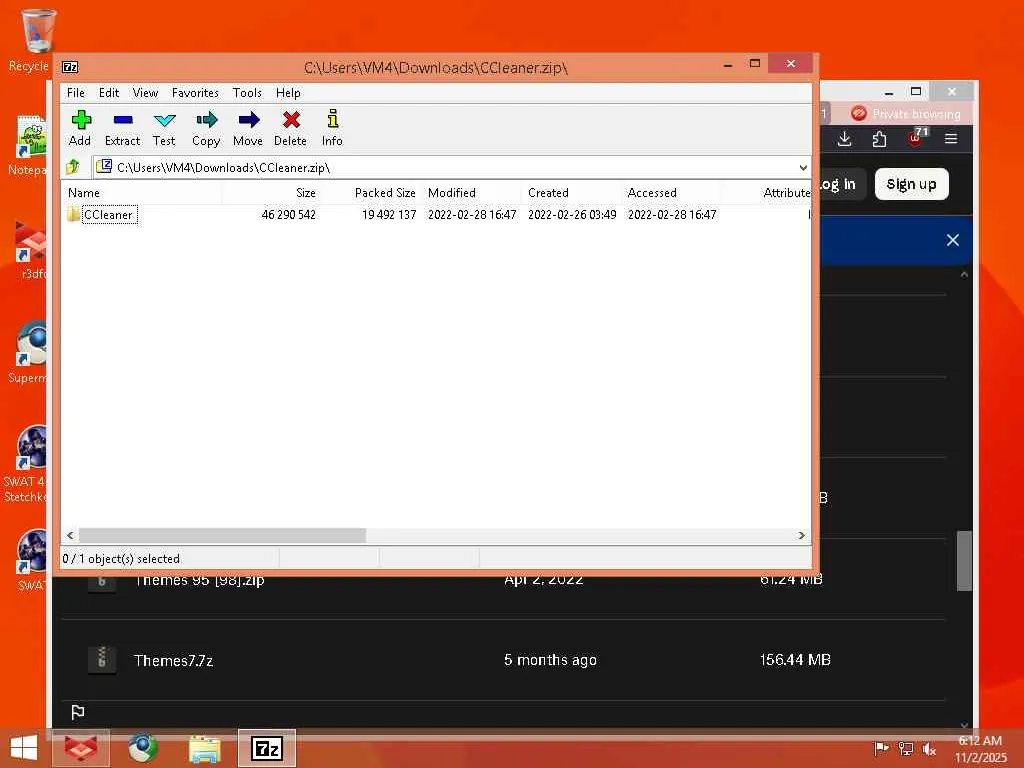Click the Add toolbar icon in 7-Zip
Screen dimensions: 1024x768
[x=80, y=127]
